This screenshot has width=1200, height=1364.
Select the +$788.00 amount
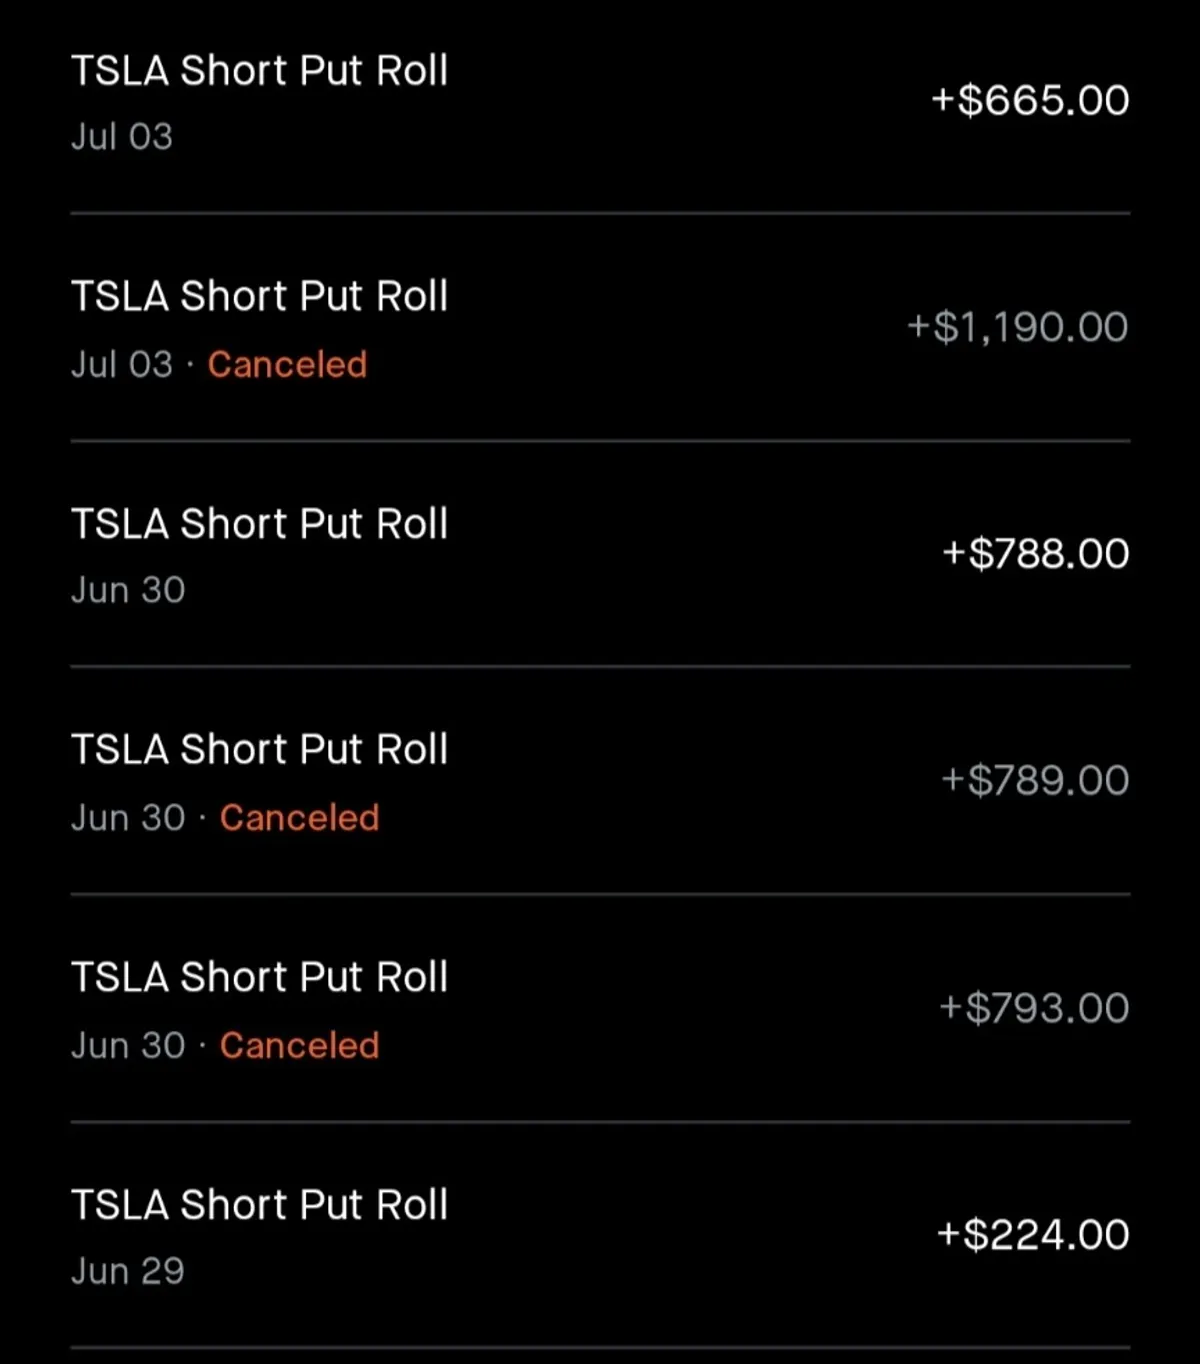click(x=1035, y=554)
